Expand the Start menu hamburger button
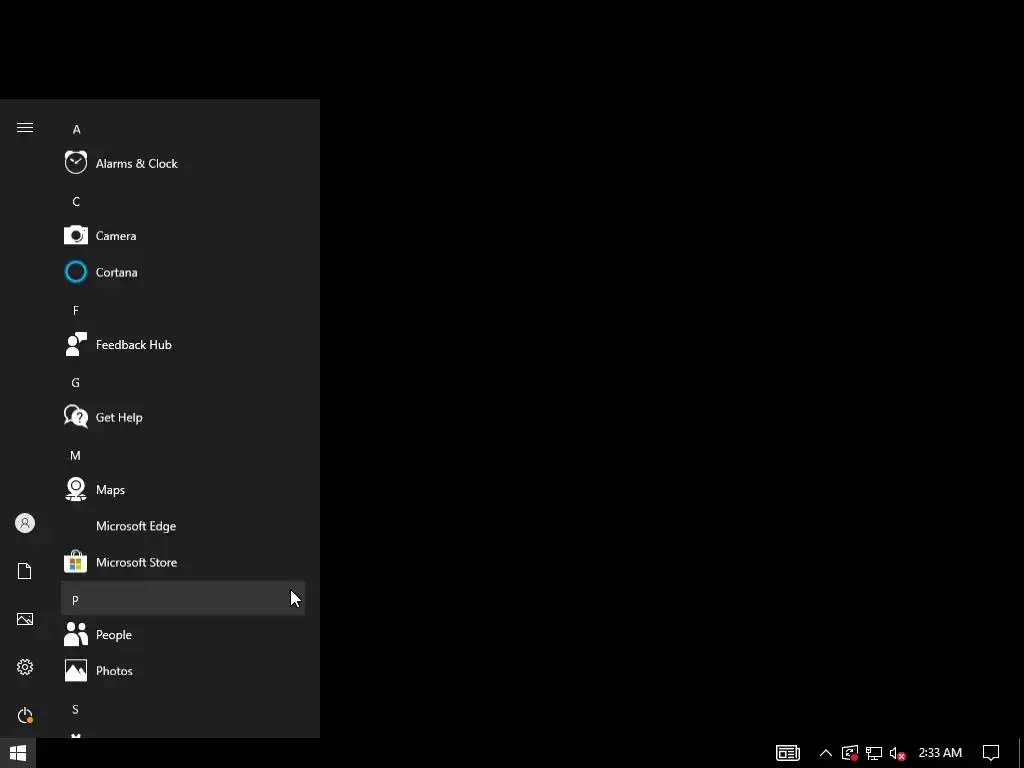The width and height of the screenshot is (1024, 768). coord(25,127)
